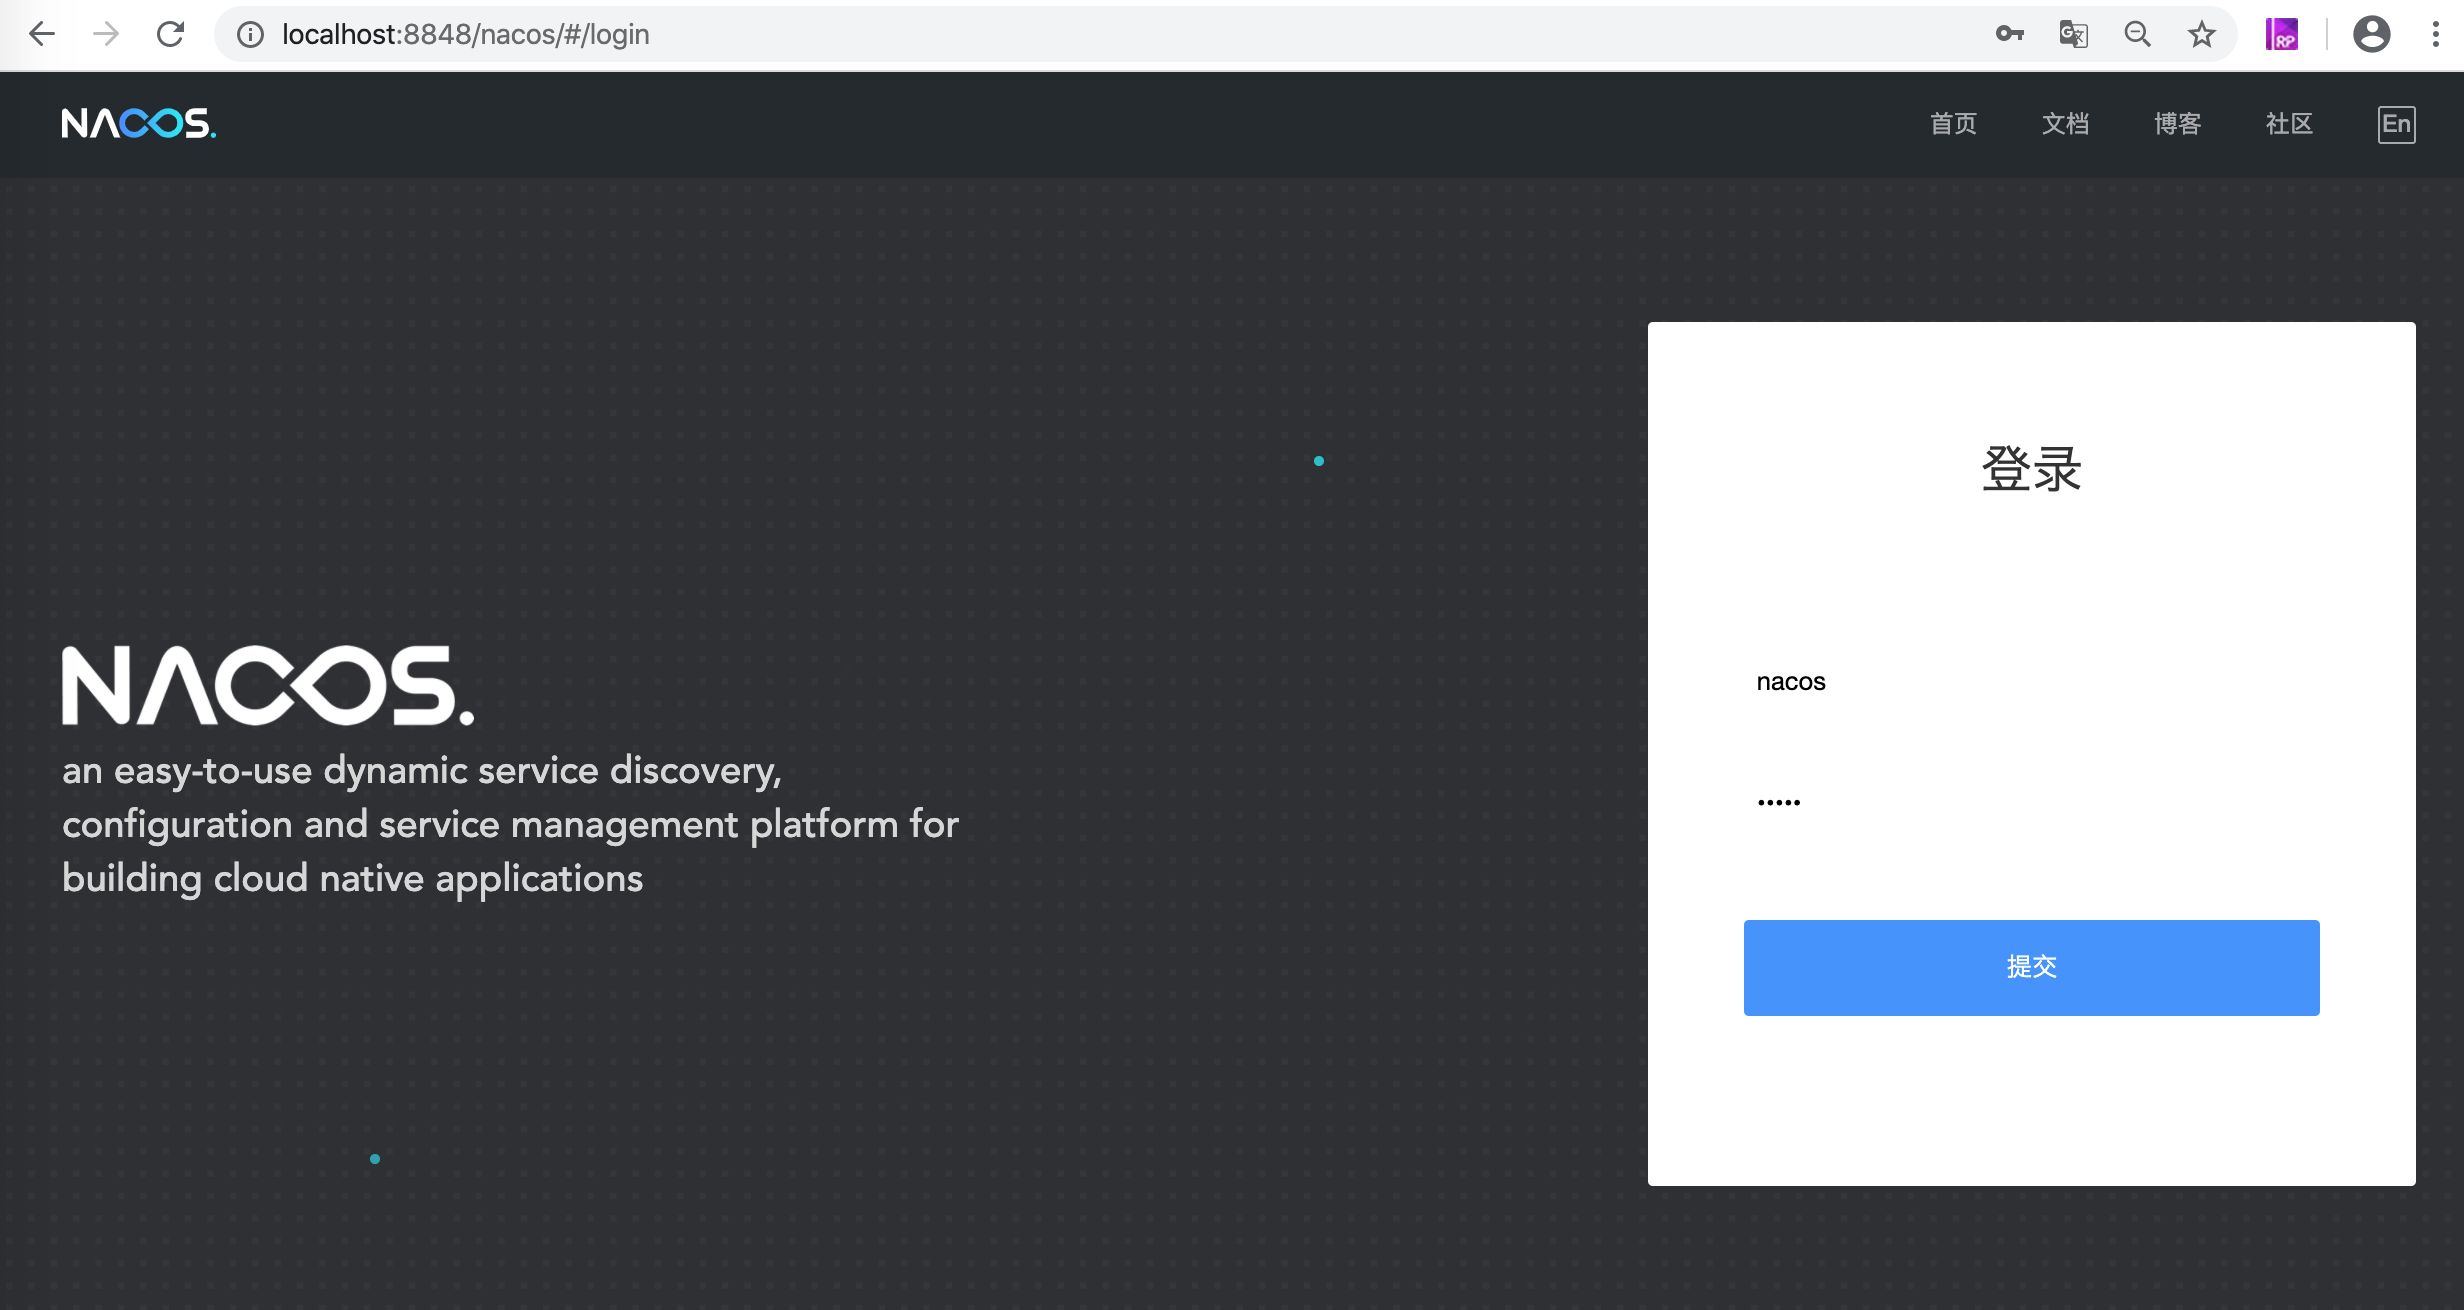Open saved passwords key icon
This screenshot has width=2464, height=1310.
[x=2009, y=34]
